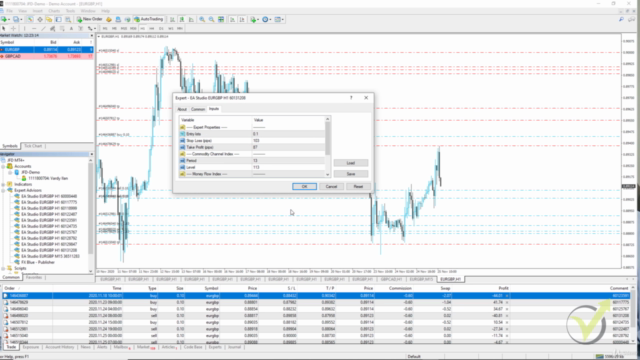This screenshot has height=360, width=640.
Task: Click Reset in the Expert dialog
Action: pyautogui.click(x=358, y=187)
